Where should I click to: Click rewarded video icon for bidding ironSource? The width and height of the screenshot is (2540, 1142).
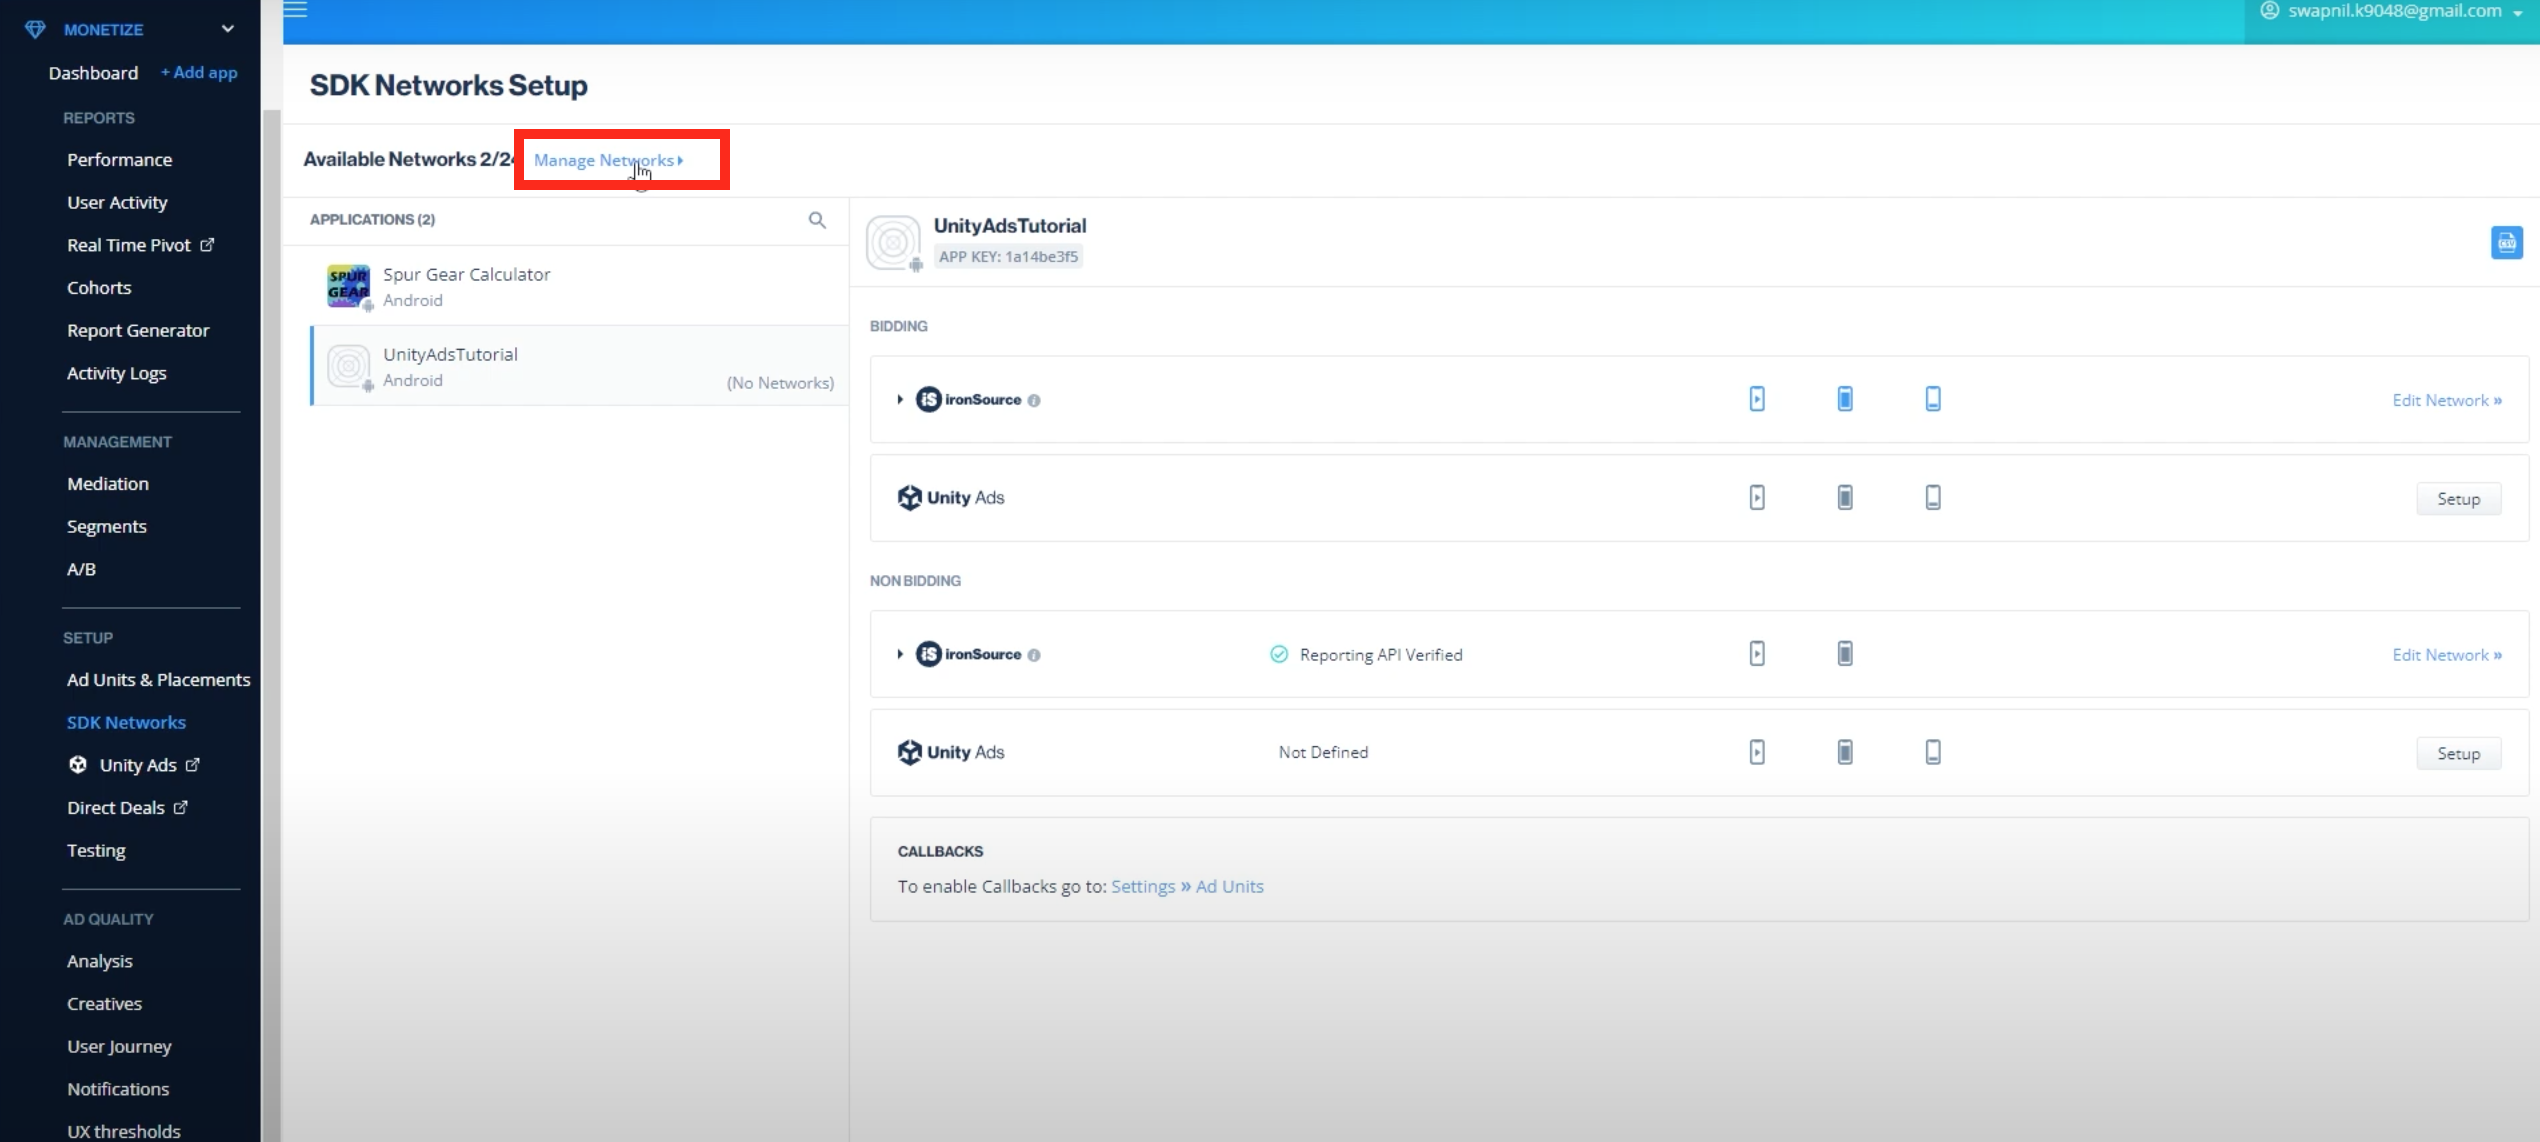point(1757,399)
